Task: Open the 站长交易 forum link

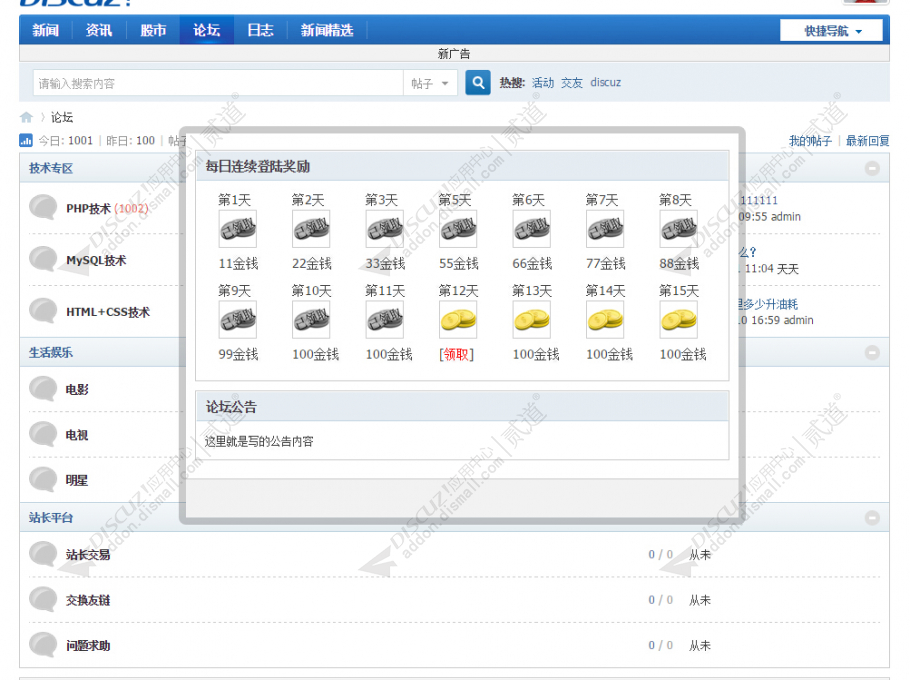Action: 88,555
